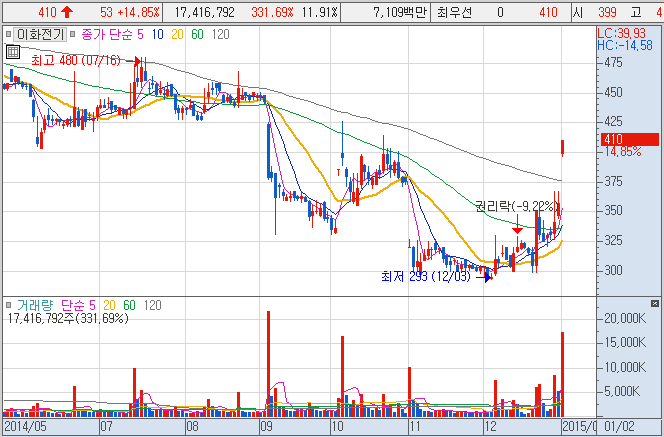The width and height of the screenshot is (664, 437).
Task: Click the red 410 current price tag on the axis
Action: pyautogui.click(x=630, y=139)
